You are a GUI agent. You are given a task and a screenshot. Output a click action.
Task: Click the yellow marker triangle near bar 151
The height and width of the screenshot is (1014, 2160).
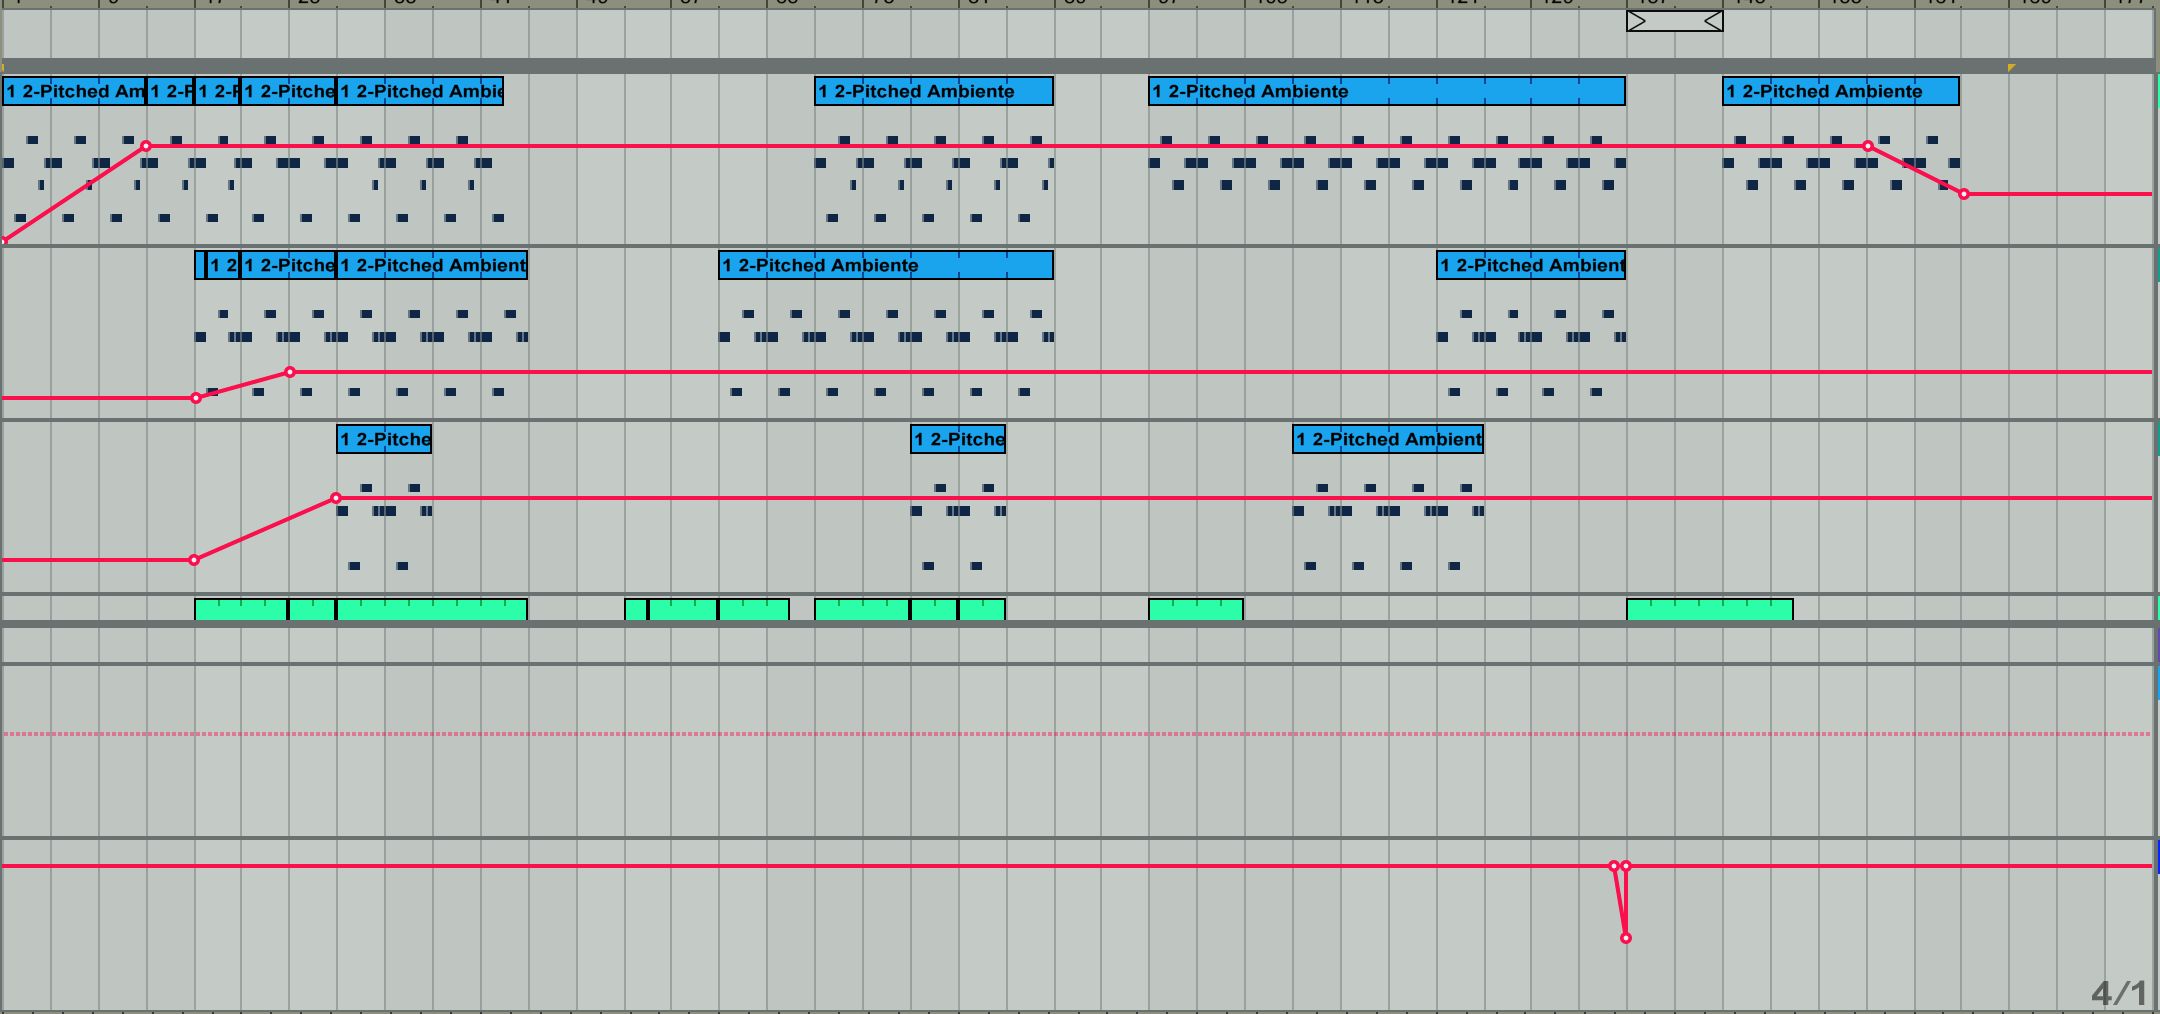[2012, 68]
